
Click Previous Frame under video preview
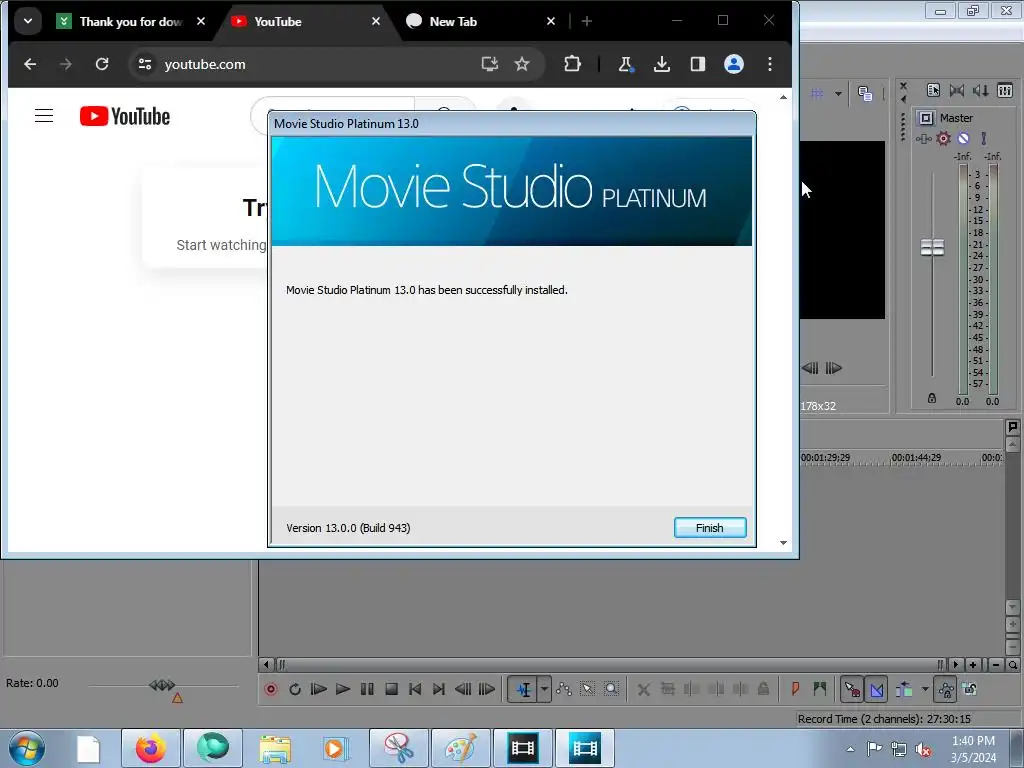pyautogui.click(x=810, y=368)
